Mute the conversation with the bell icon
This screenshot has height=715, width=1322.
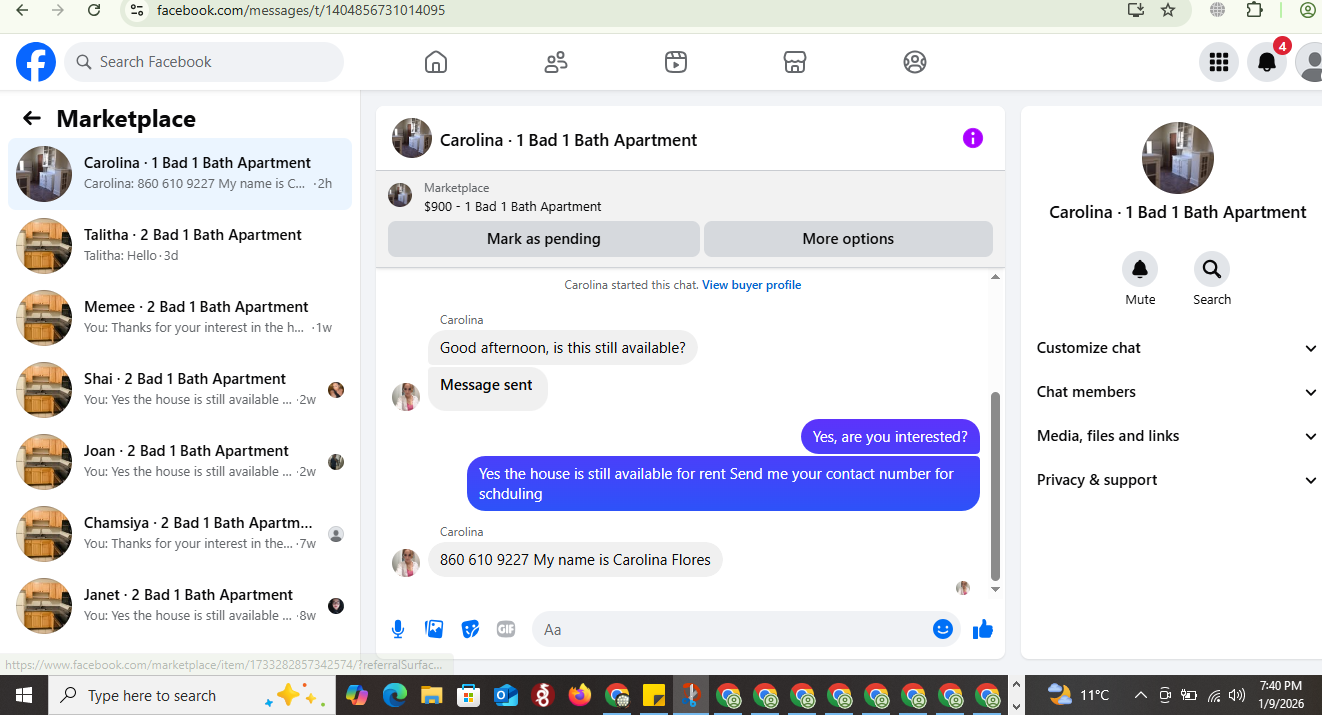pos(1140,269)
